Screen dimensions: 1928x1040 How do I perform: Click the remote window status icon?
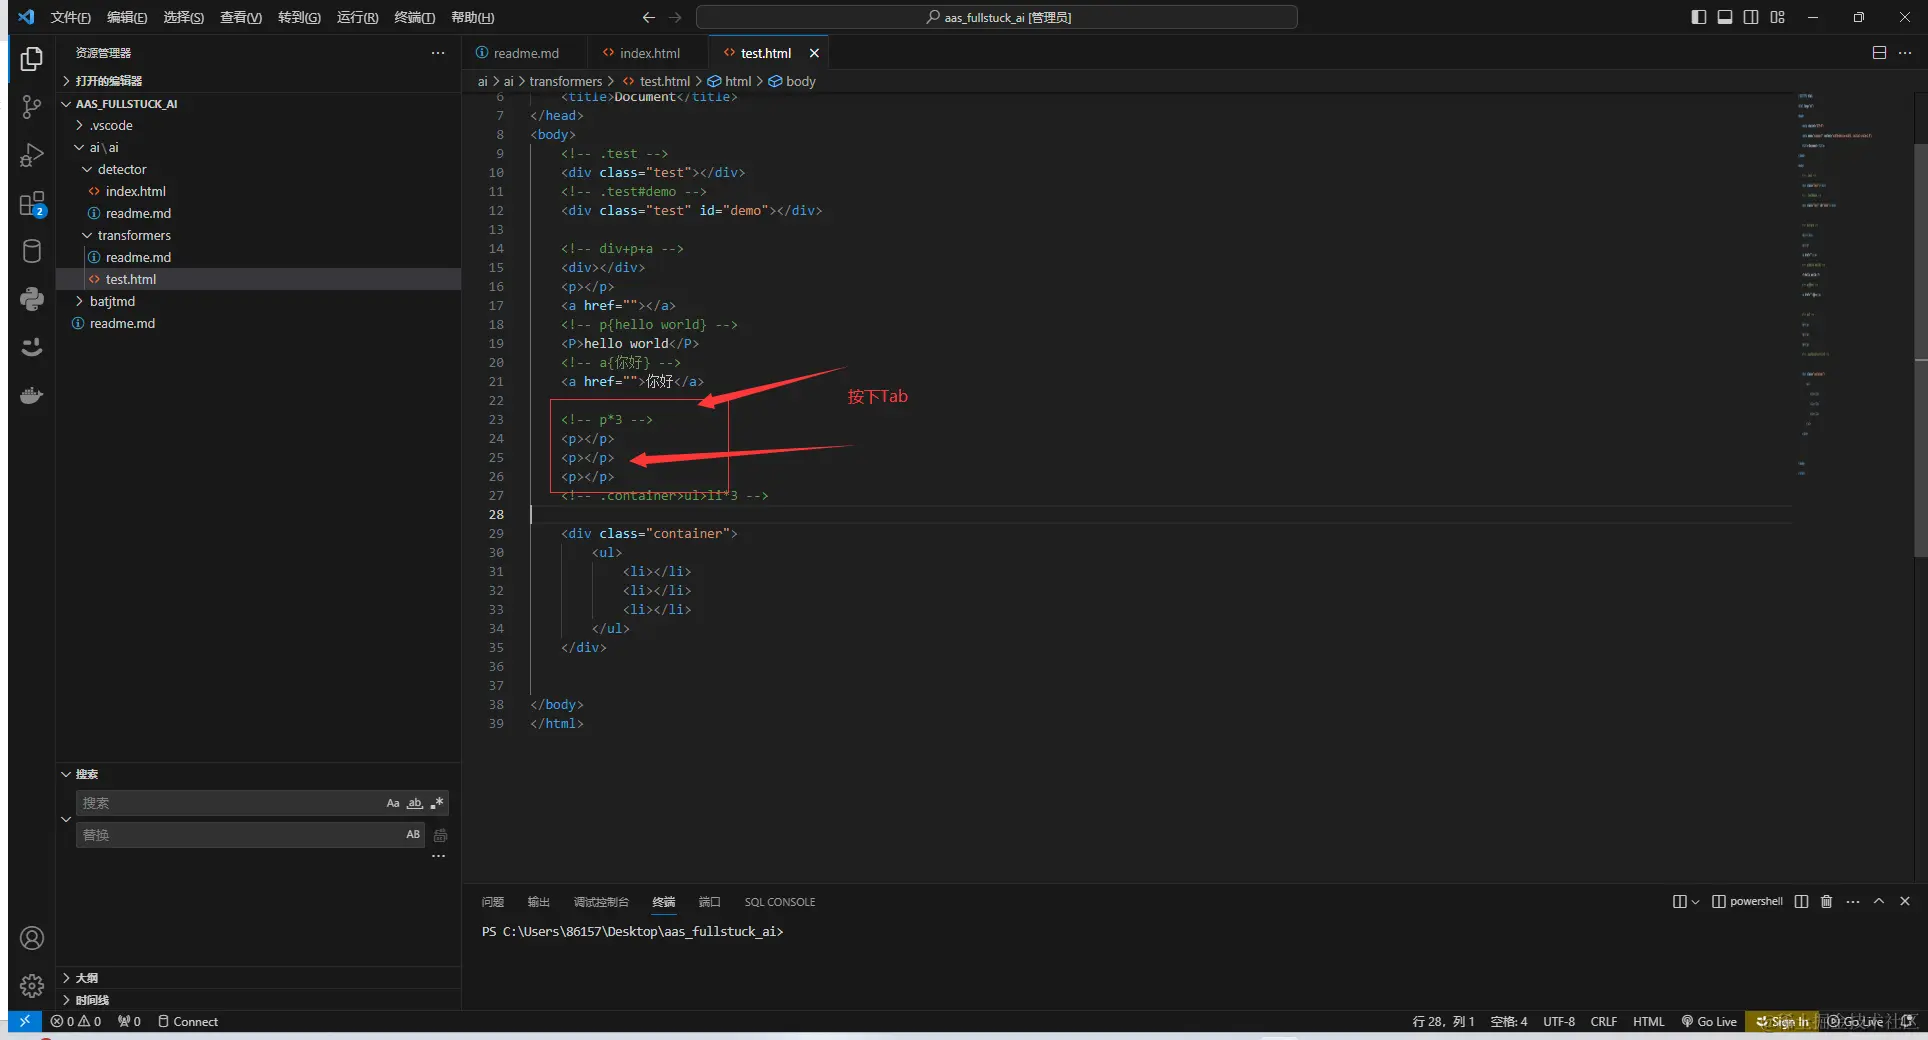coord(24,1021)
